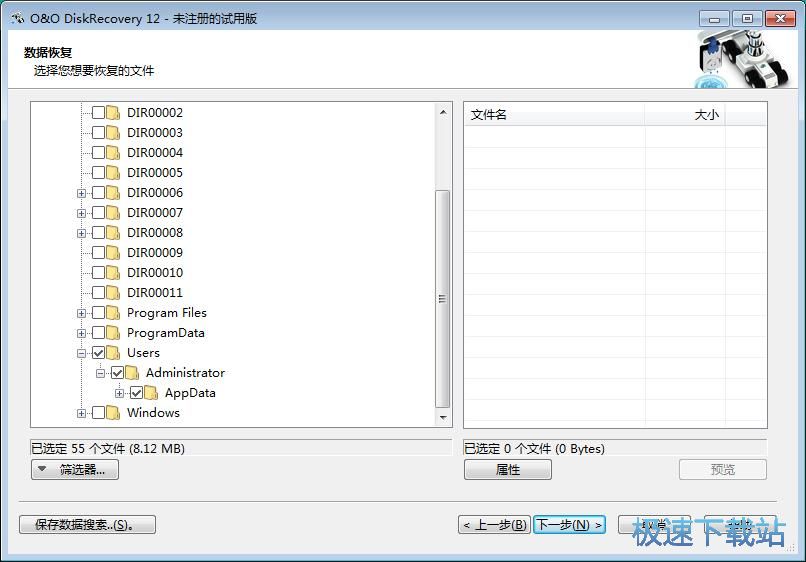Check the ProgramData checkbox
This screenshot has width=806, height=562.
coord(98,333)
